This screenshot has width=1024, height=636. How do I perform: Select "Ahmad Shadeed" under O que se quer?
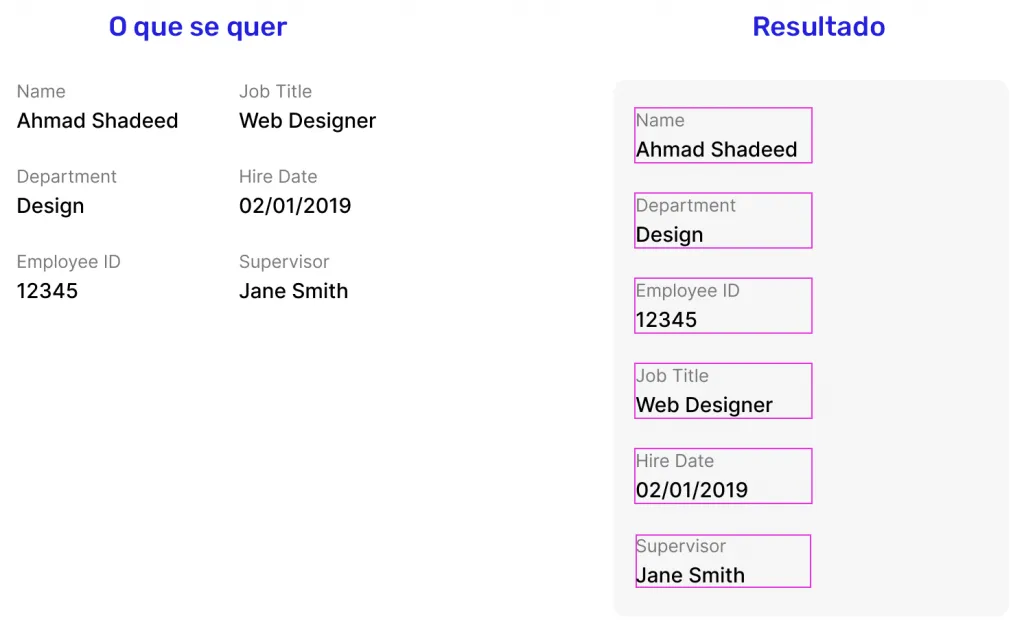[x=97, y=121]
